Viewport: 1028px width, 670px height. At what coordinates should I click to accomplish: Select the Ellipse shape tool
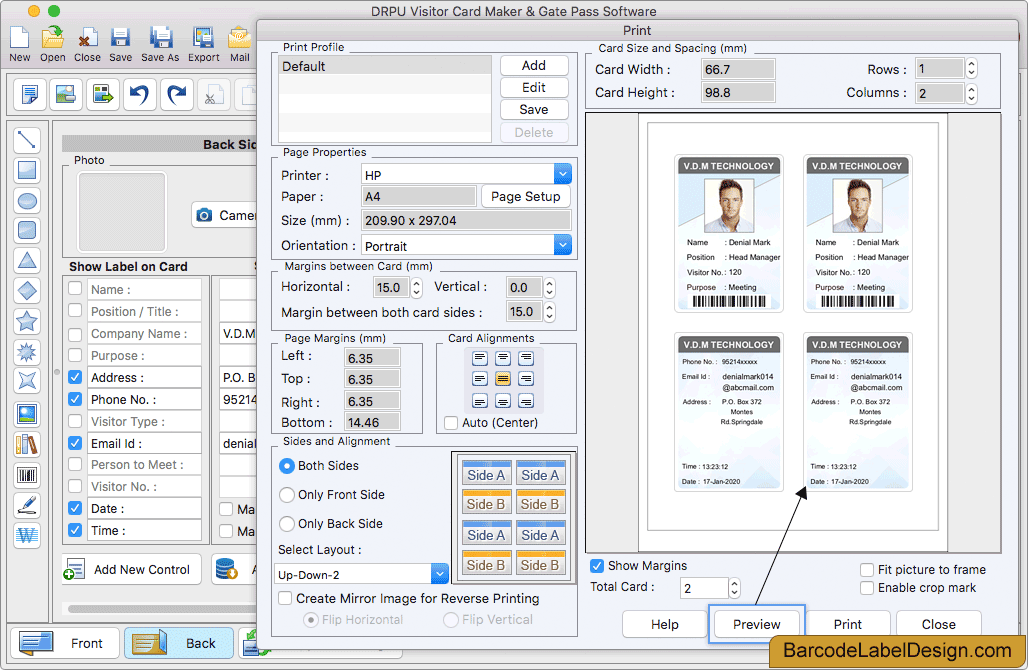pos(27,201)
